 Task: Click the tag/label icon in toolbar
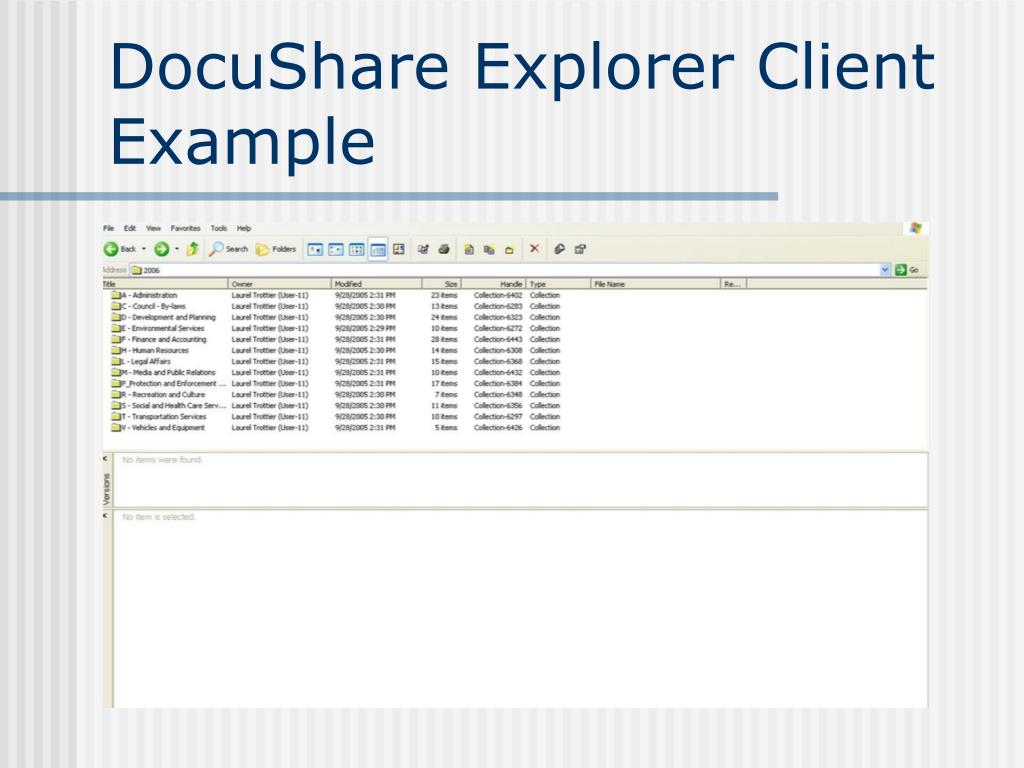(559, 249)
